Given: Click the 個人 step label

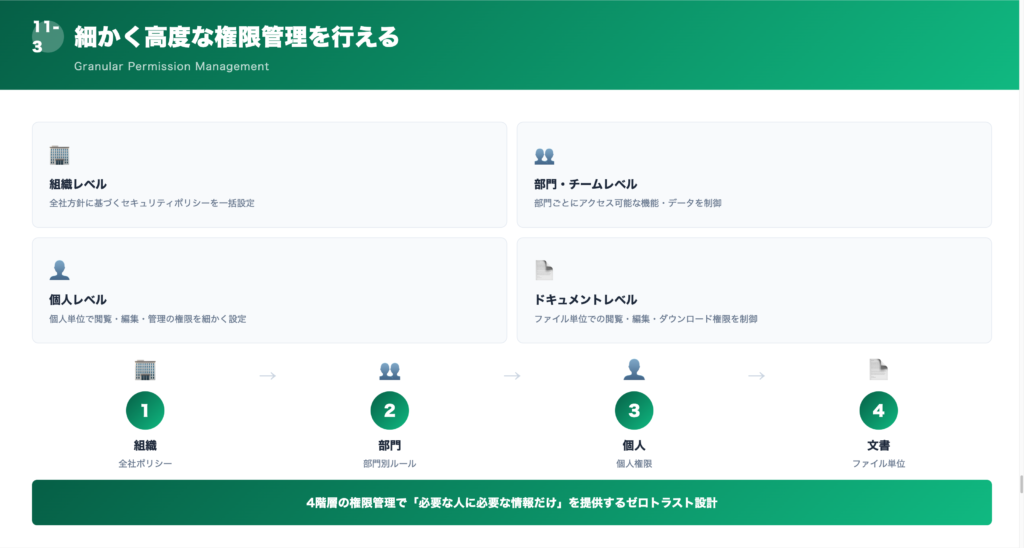Looking at the screenshot, I should tap(634, 445).
